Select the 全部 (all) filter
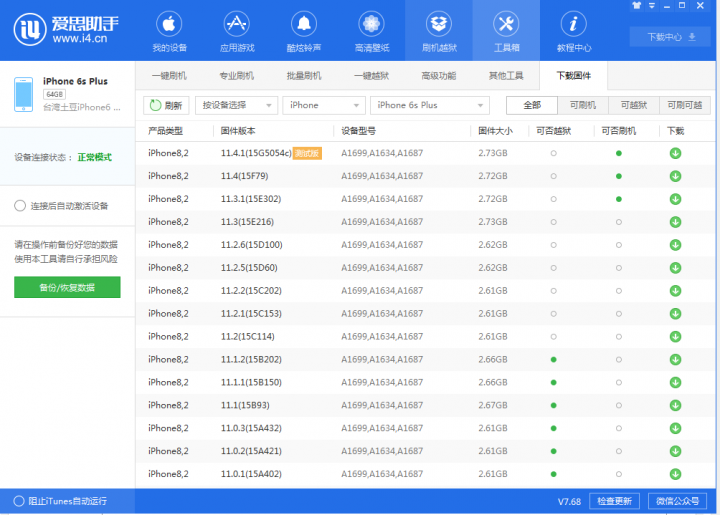This screenshot has height=515, width=720. (532, 105)
